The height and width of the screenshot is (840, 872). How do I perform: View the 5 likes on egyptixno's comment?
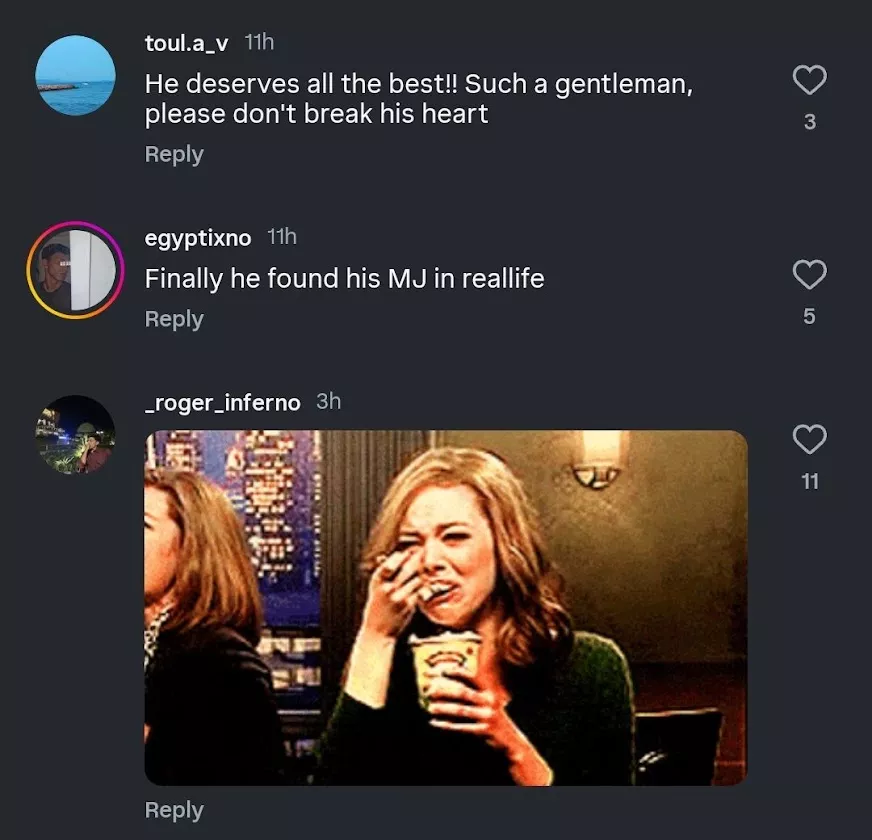[x=809, y=316]
